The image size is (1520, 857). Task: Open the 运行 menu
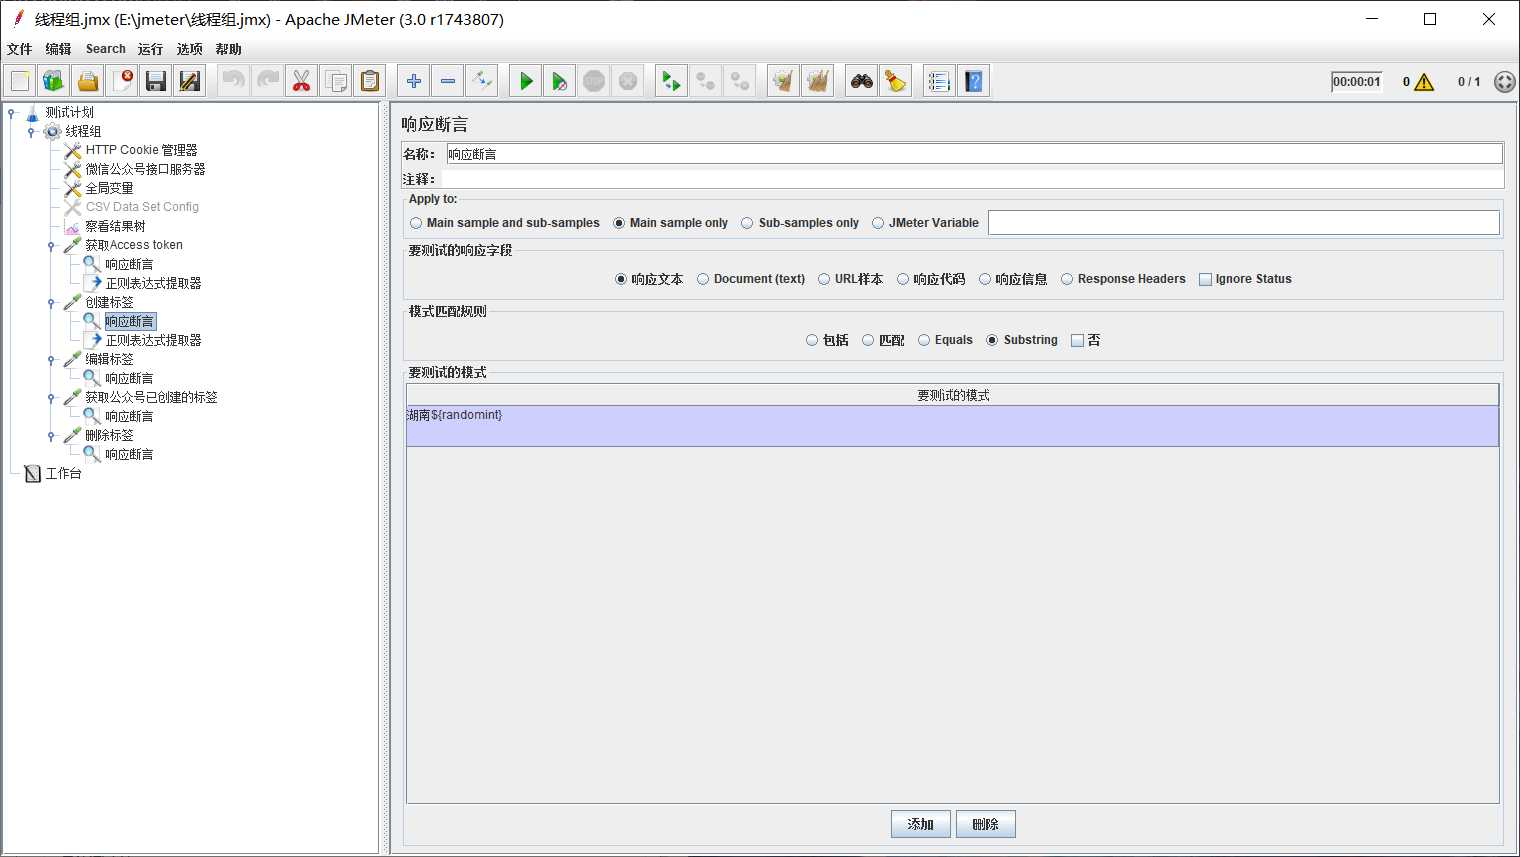point(150,49)
